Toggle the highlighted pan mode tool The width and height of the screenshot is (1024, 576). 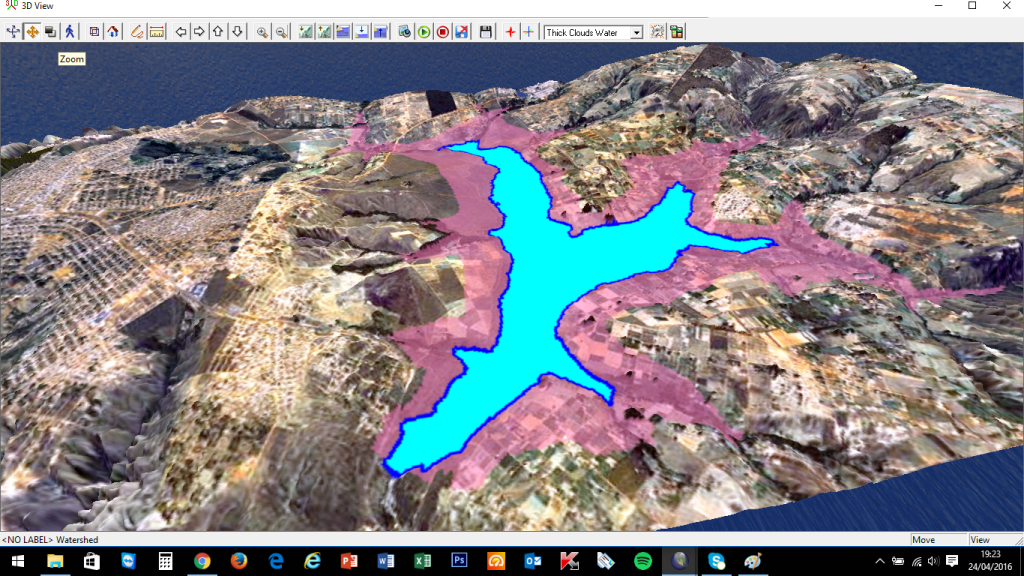32,32
